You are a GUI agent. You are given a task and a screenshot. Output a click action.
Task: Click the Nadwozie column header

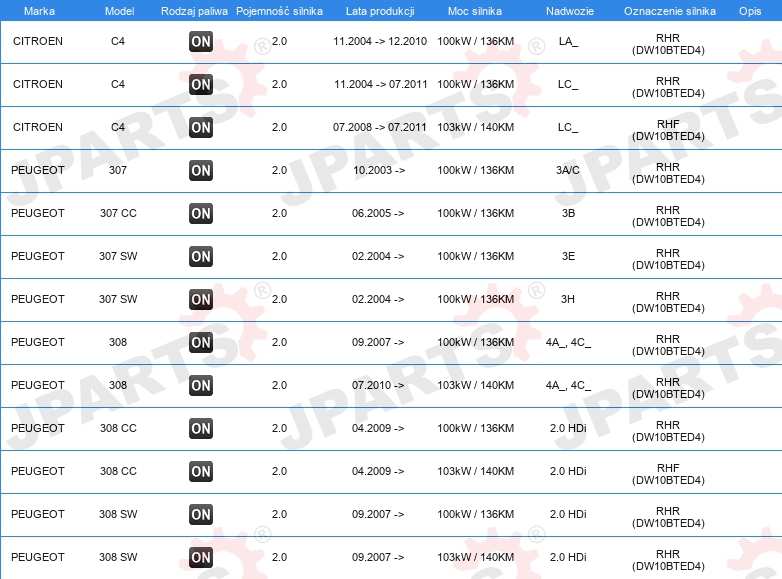[570, 11]
